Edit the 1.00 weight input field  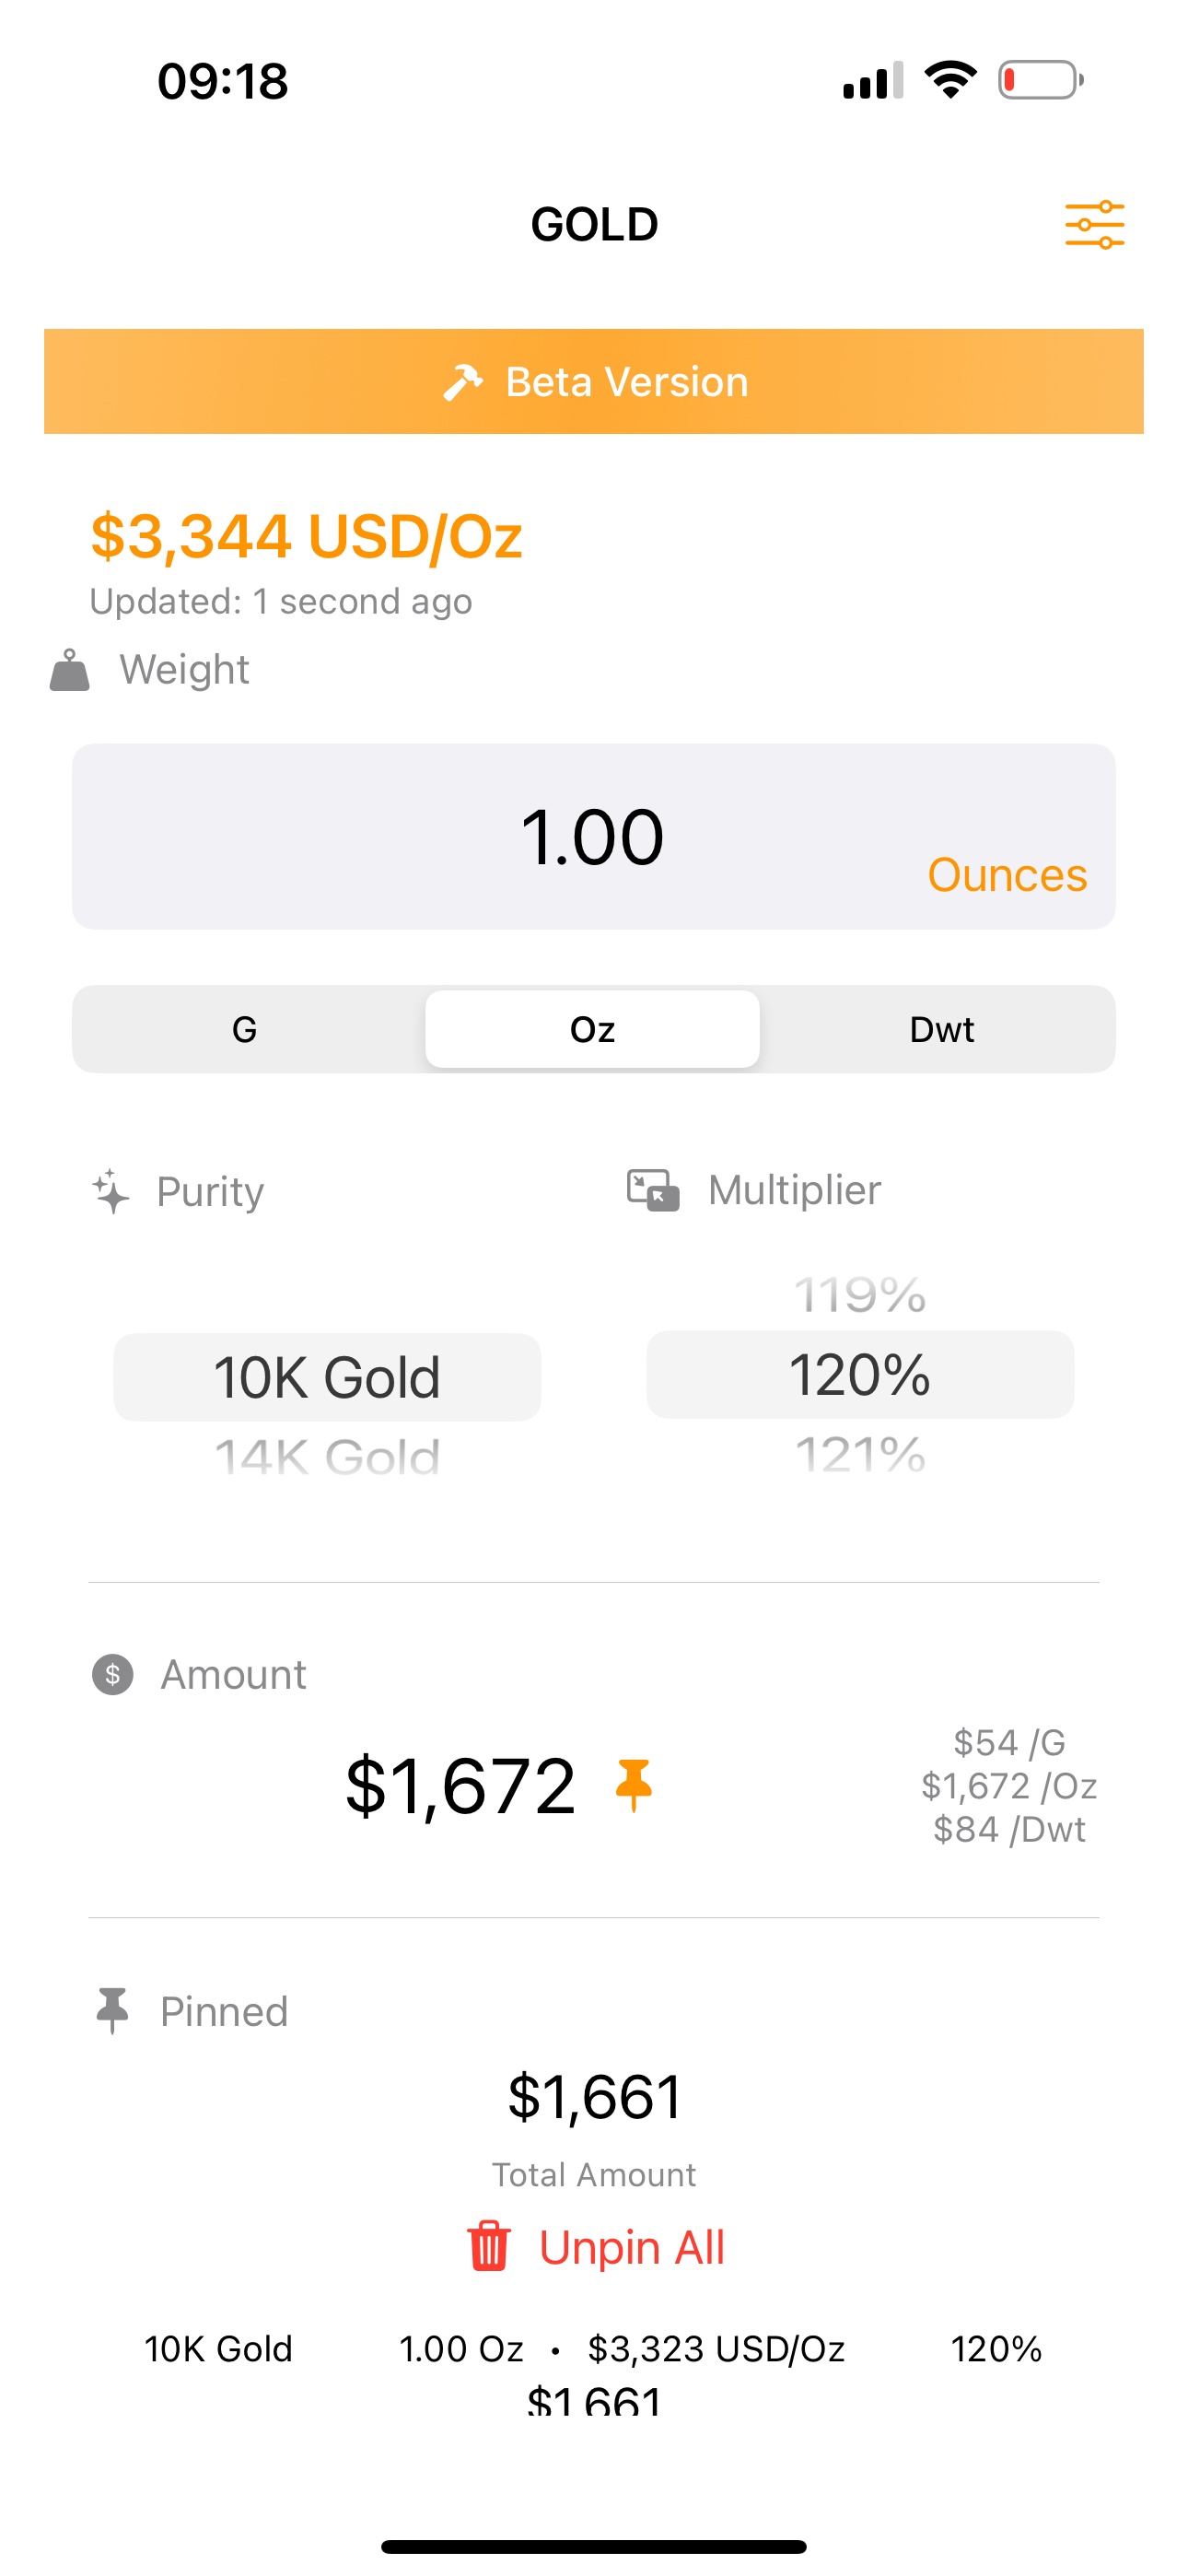point(594,836)
